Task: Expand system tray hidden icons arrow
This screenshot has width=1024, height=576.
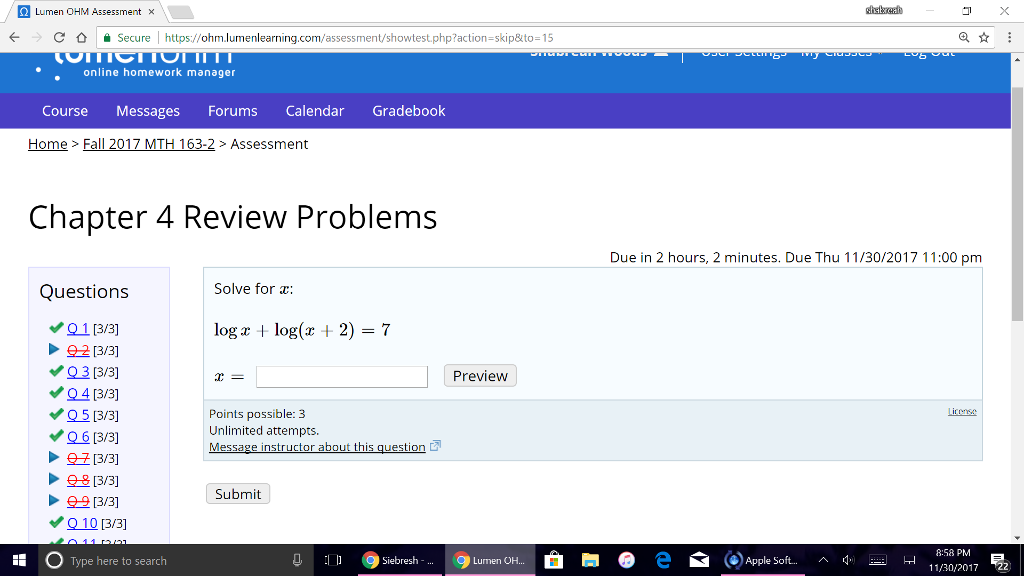Action: tap(825, 560)
